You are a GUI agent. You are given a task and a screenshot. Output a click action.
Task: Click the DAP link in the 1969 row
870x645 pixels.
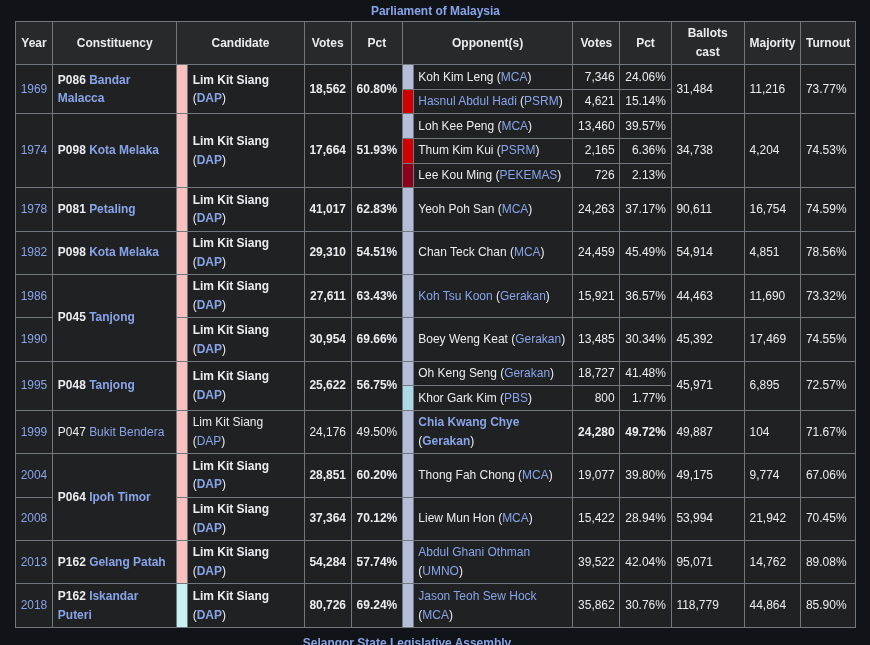[x=209, y=98]
